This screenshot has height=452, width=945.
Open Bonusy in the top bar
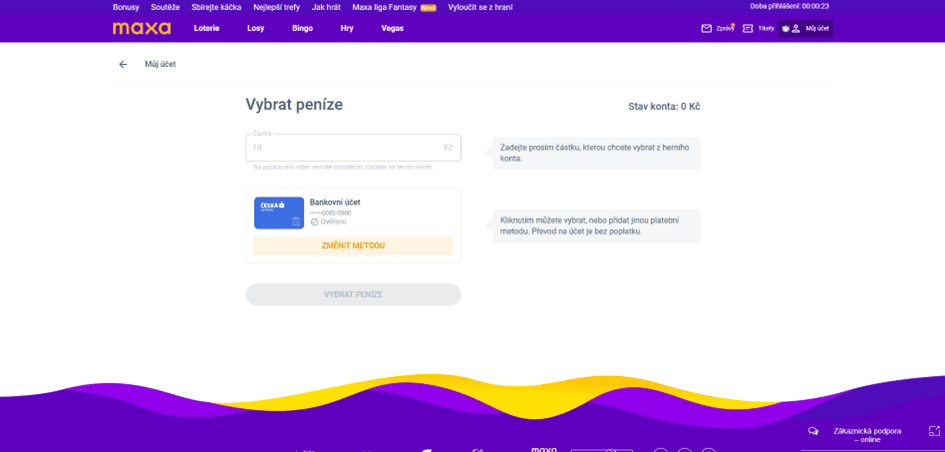click(126, 7)
